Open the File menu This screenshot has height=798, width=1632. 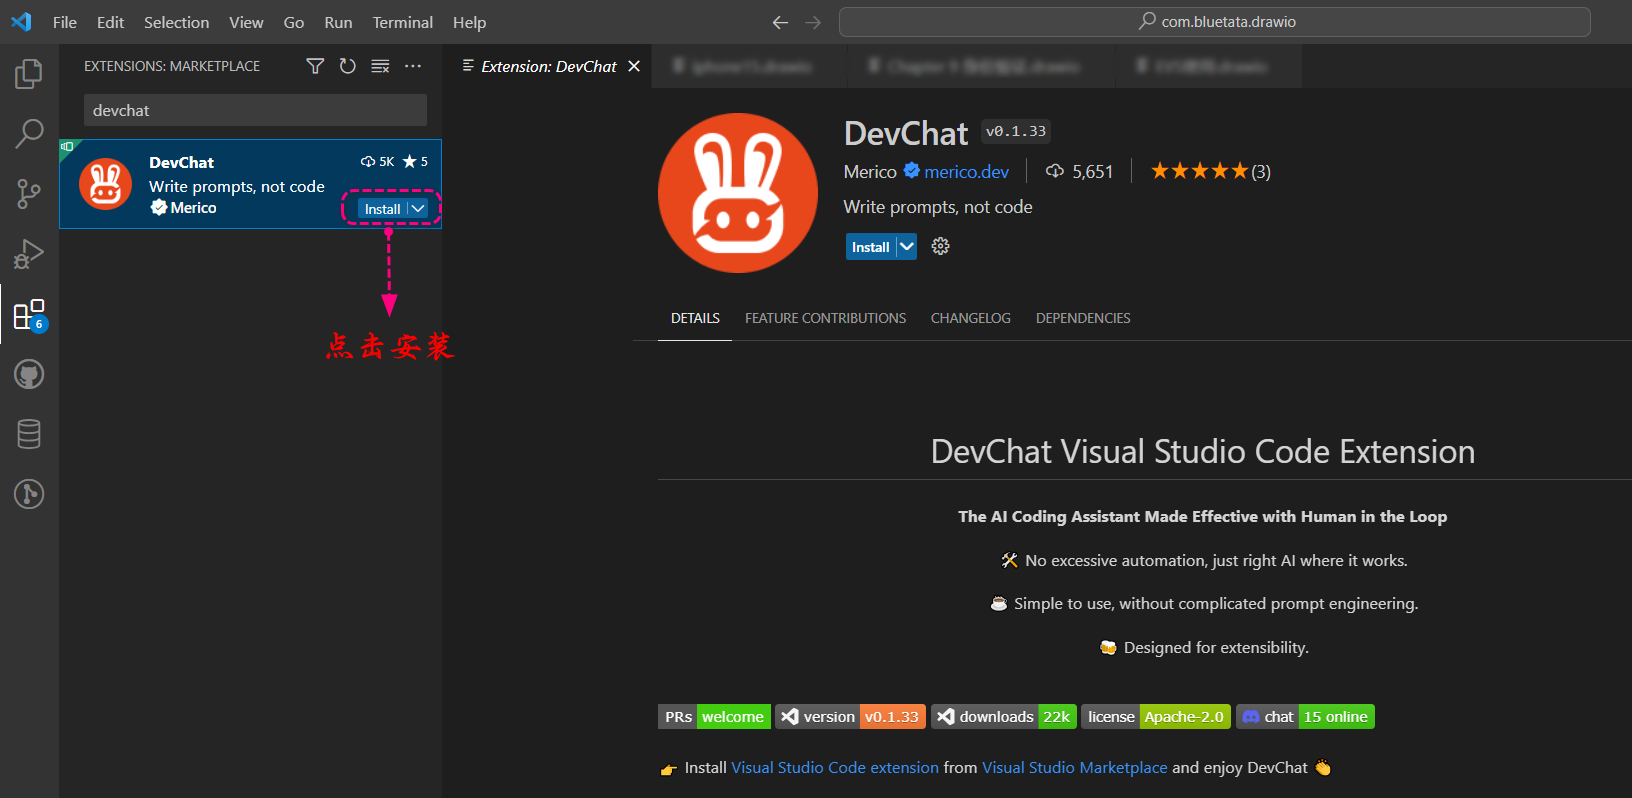[65, 22]
